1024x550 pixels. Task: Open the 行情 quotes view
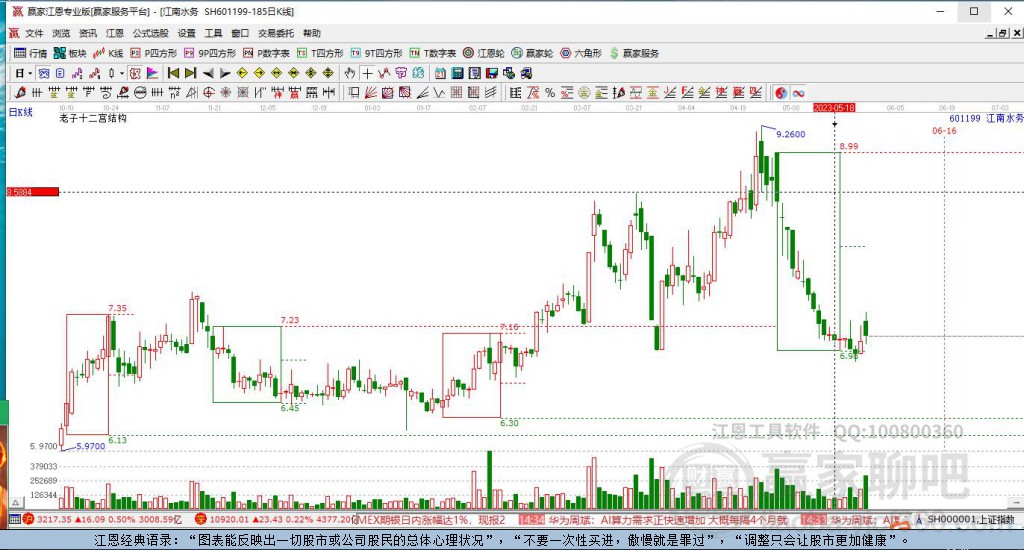click(30, 53)
